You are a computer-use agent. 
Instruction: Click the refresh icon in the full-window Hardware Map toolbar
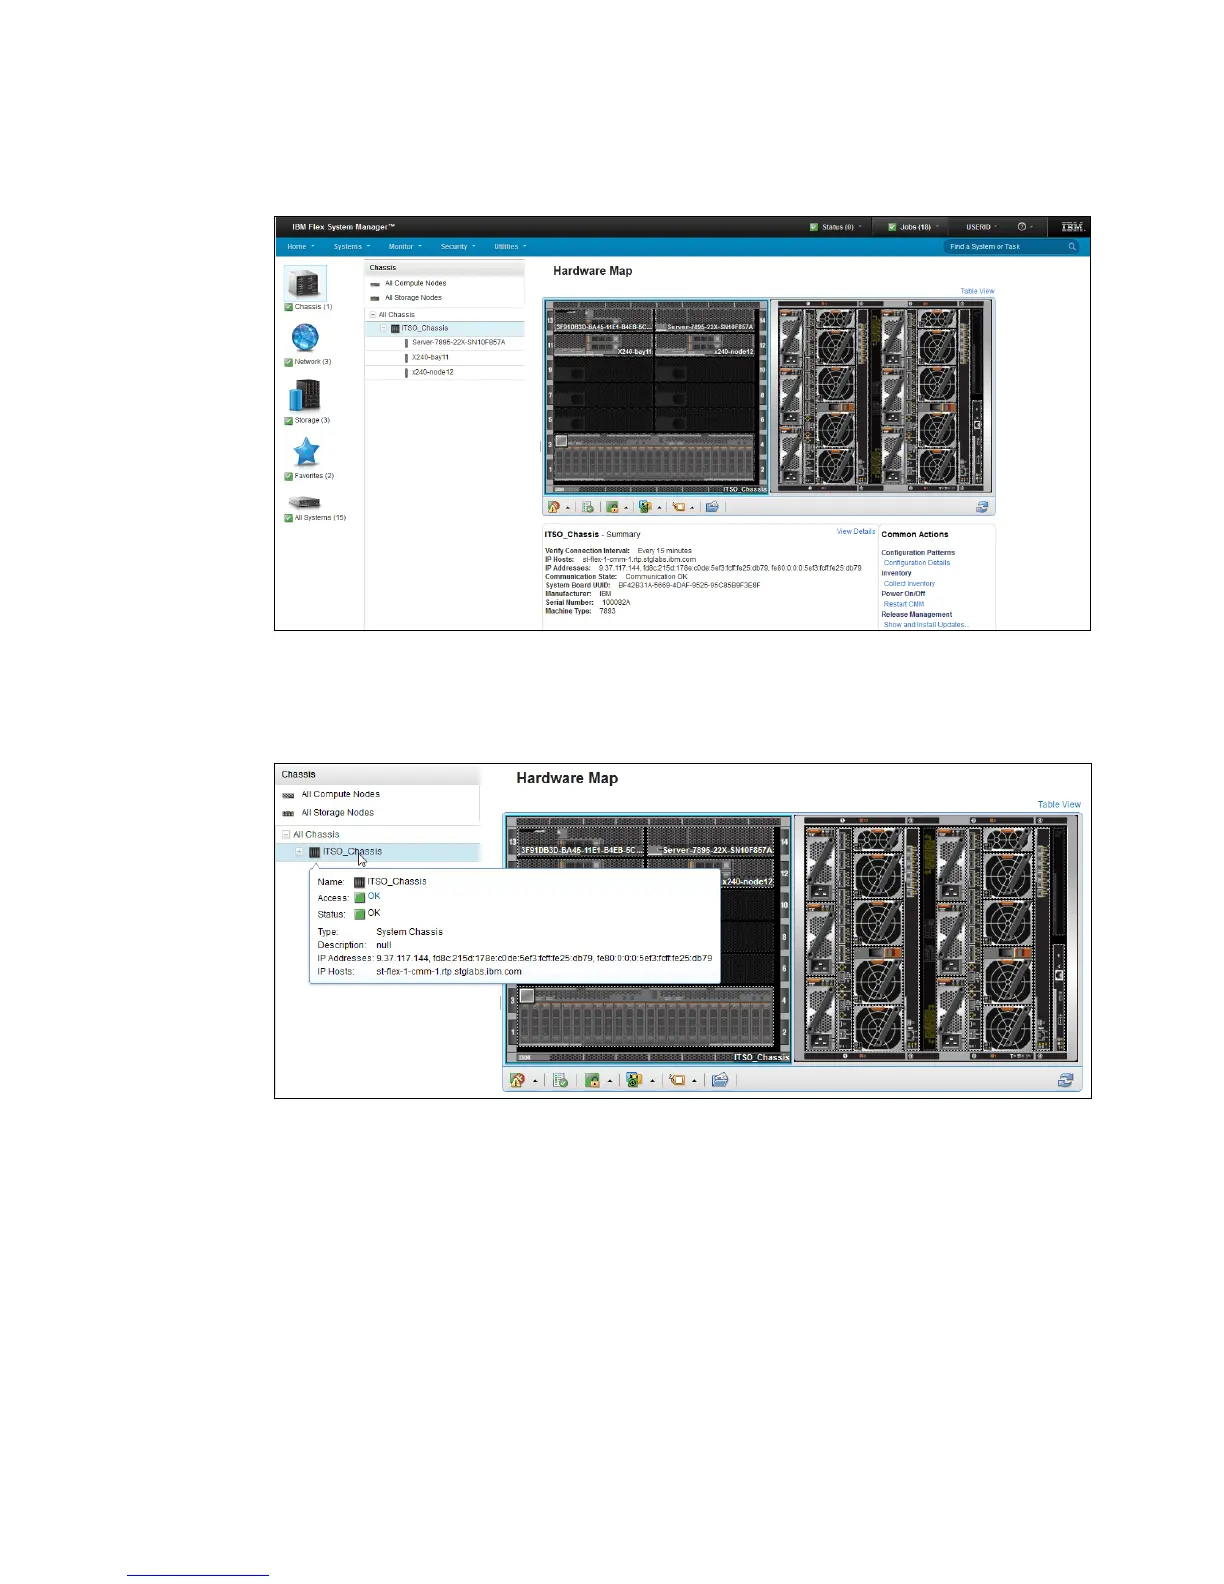tap(983, 507)
